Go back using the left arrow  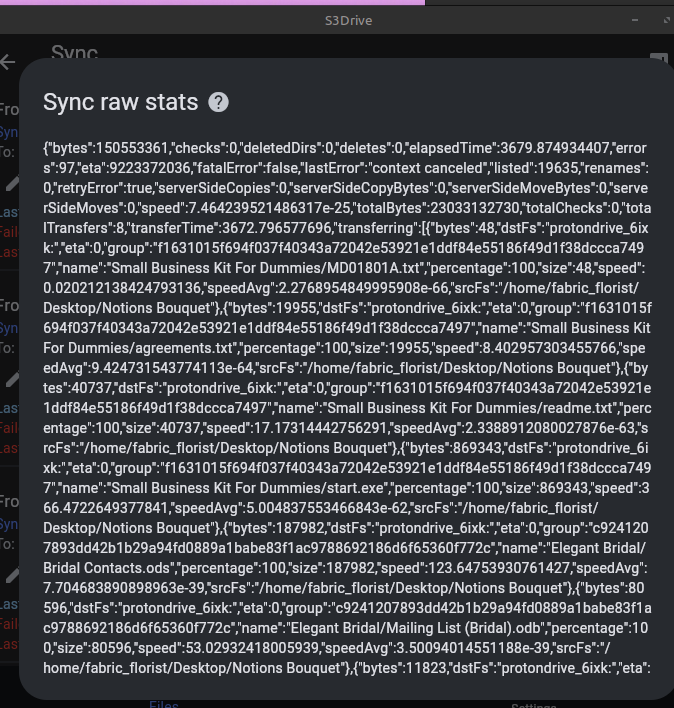tap(7, 62)
